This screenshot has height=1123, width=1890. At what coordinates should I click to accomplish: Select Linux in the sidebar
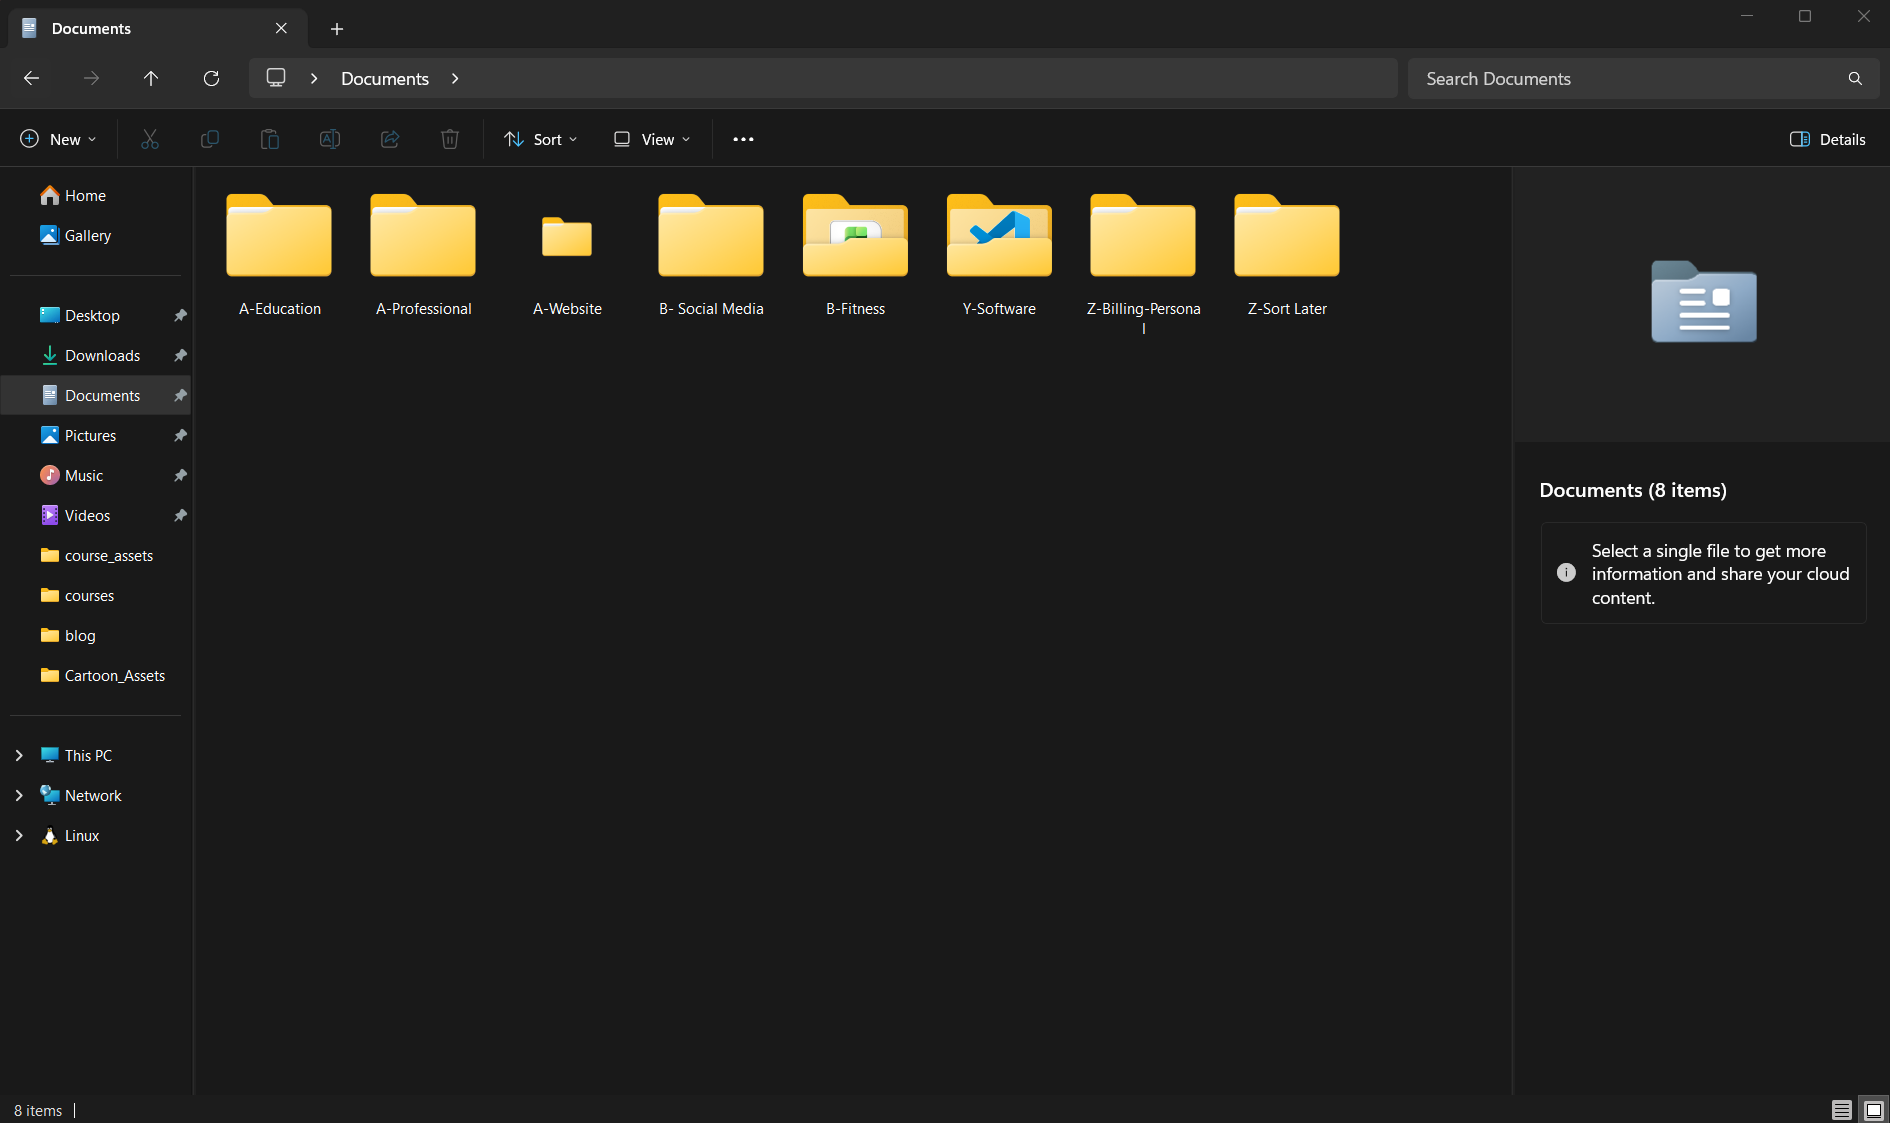[96, 835]
